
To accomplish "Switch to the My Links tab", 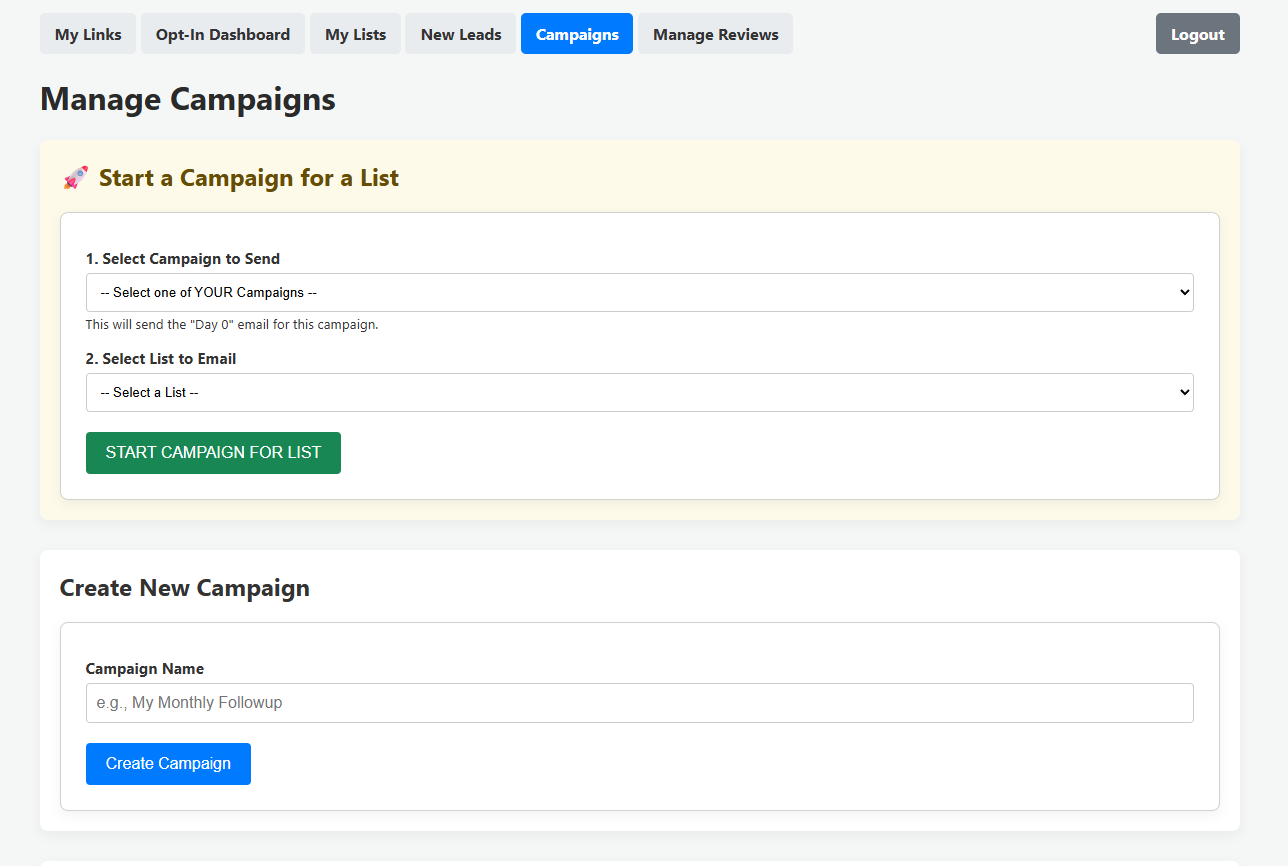I will click(x=87, y=33).
